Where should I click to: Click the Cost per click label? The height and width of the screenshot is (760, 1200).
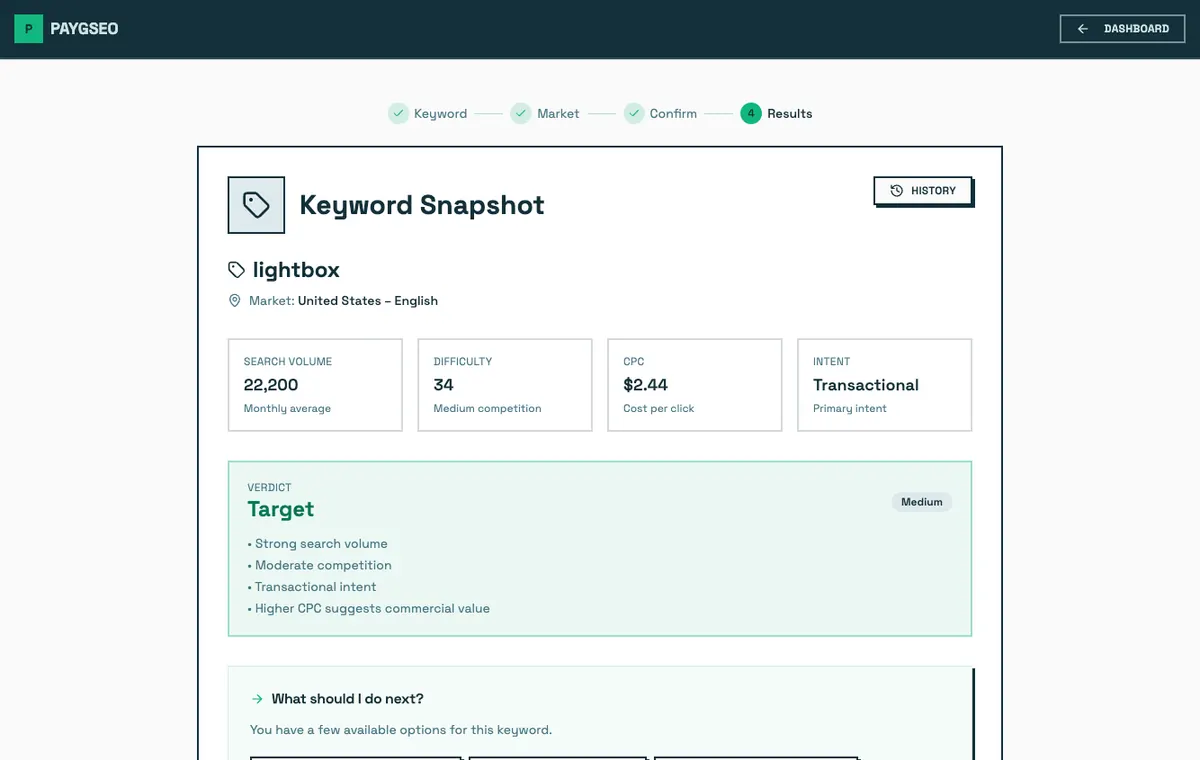pyautogui.click(x=659, y=408)
